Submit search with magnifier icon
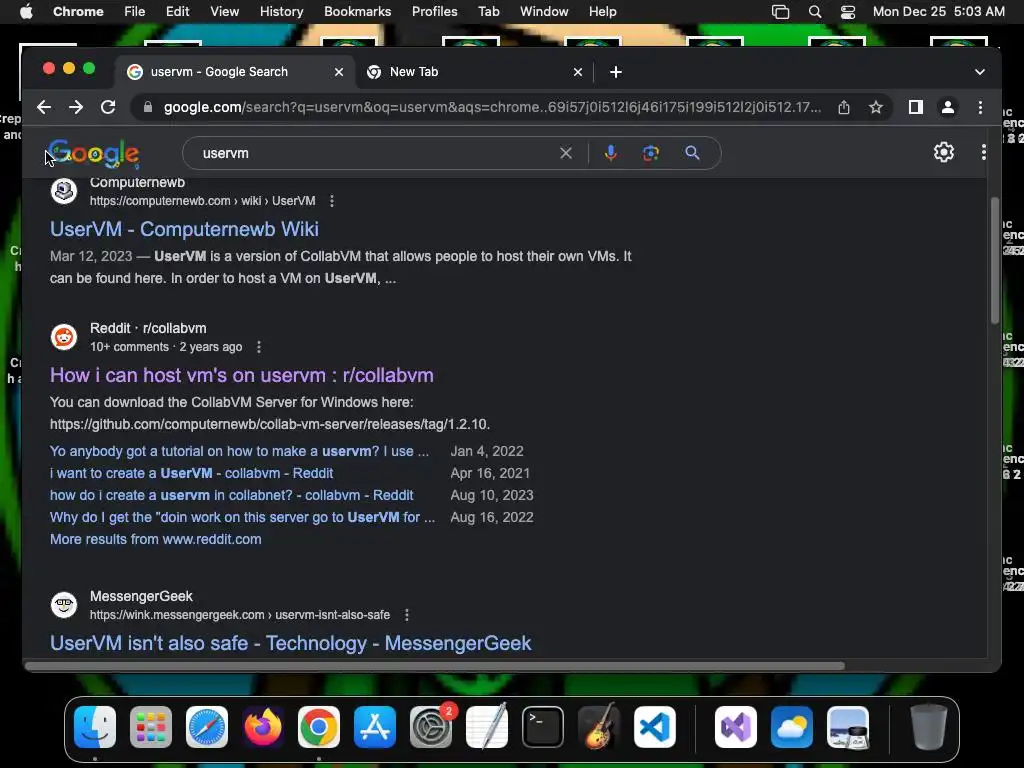 [x=692, y=153]
